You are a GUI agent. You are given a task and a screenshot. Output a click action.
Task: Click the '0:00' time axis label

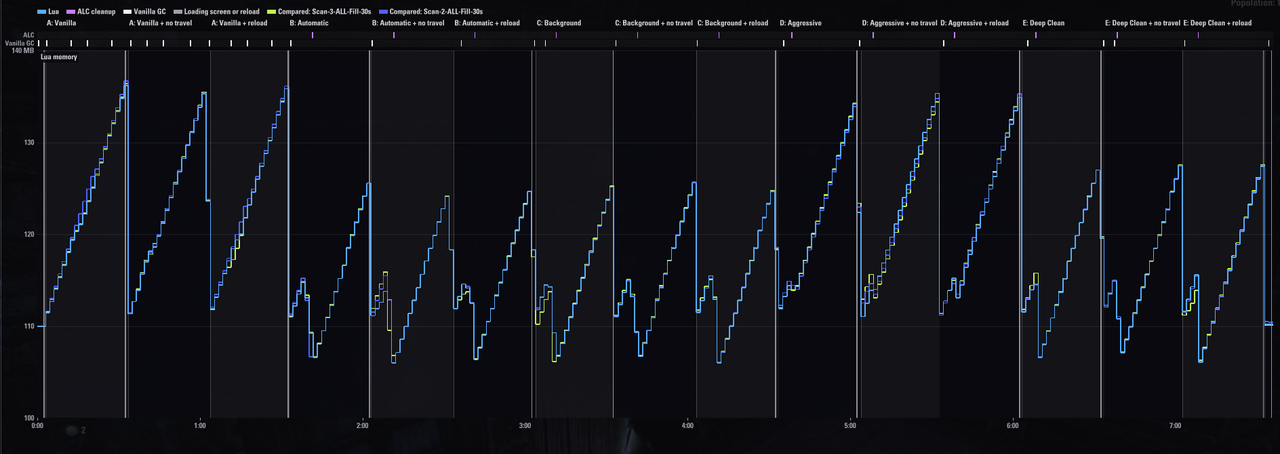tap(38, 426)
